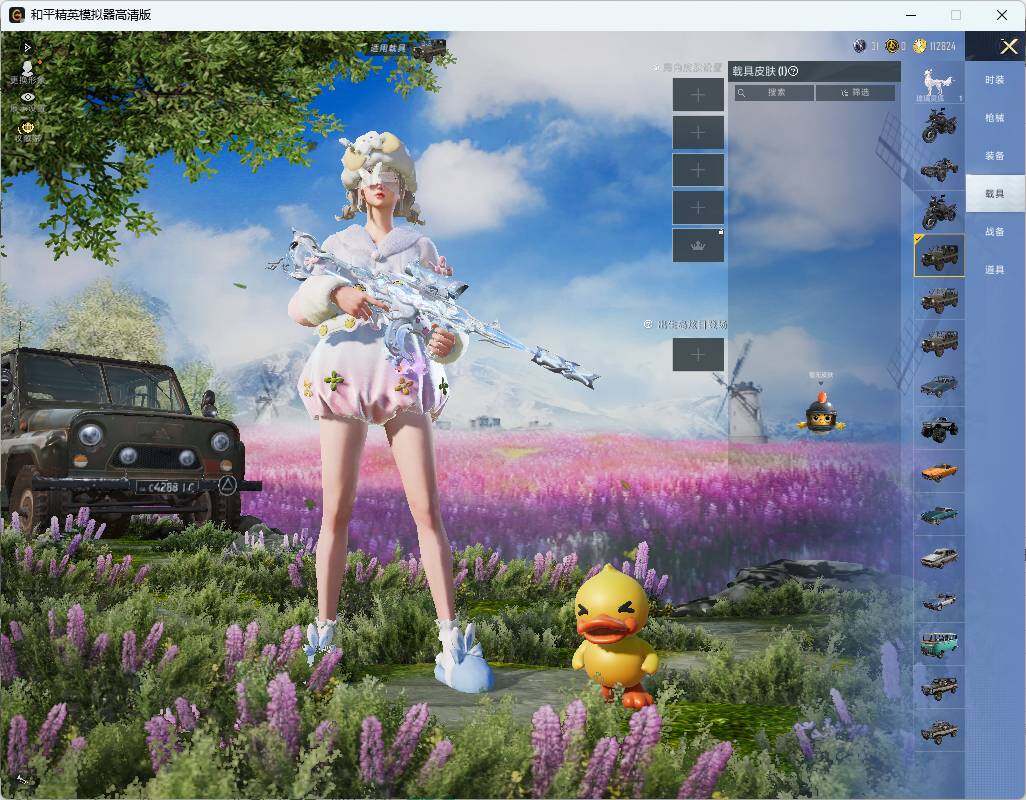This screenshot has height=800, width=1026.
Task: Go to the 战备 tab
Action: tap(995, 232)
